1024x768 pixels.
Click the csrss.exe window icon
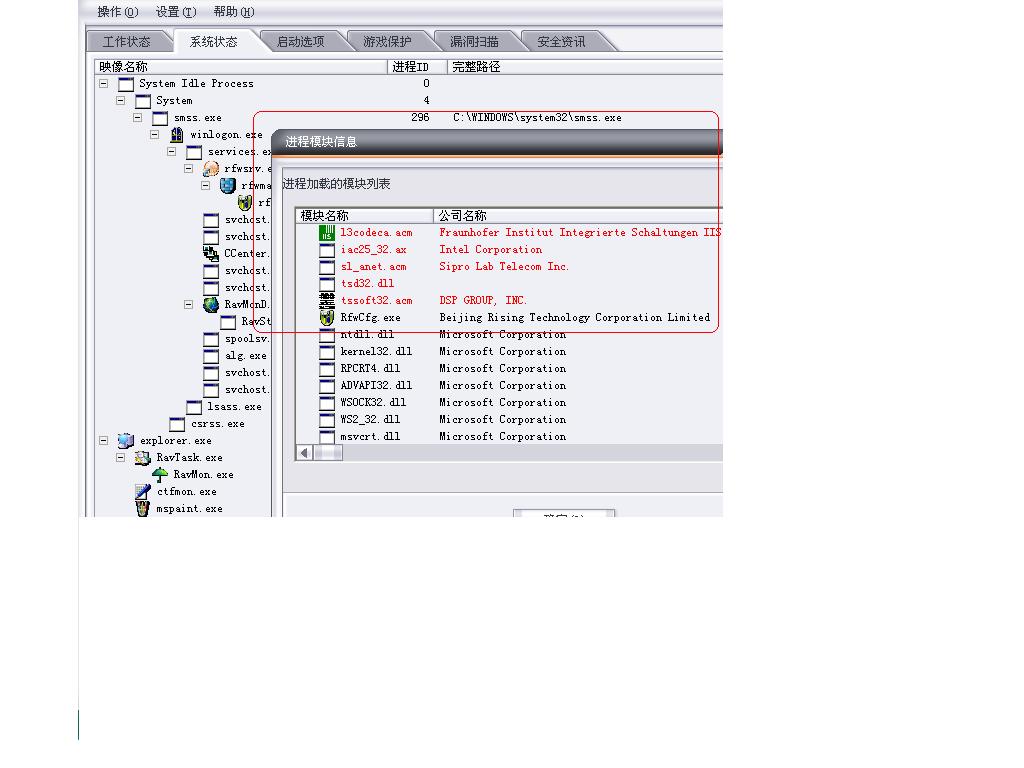coord(177,423)
